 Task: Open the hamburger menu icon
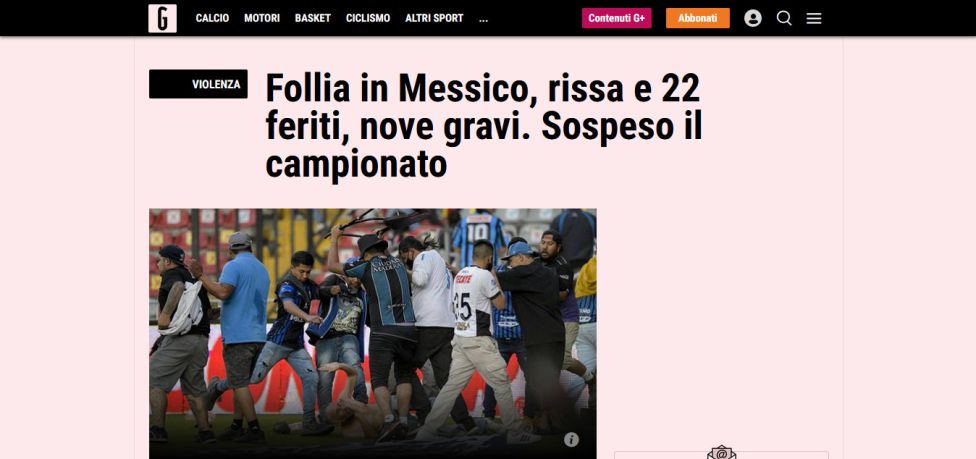point(814,19)
